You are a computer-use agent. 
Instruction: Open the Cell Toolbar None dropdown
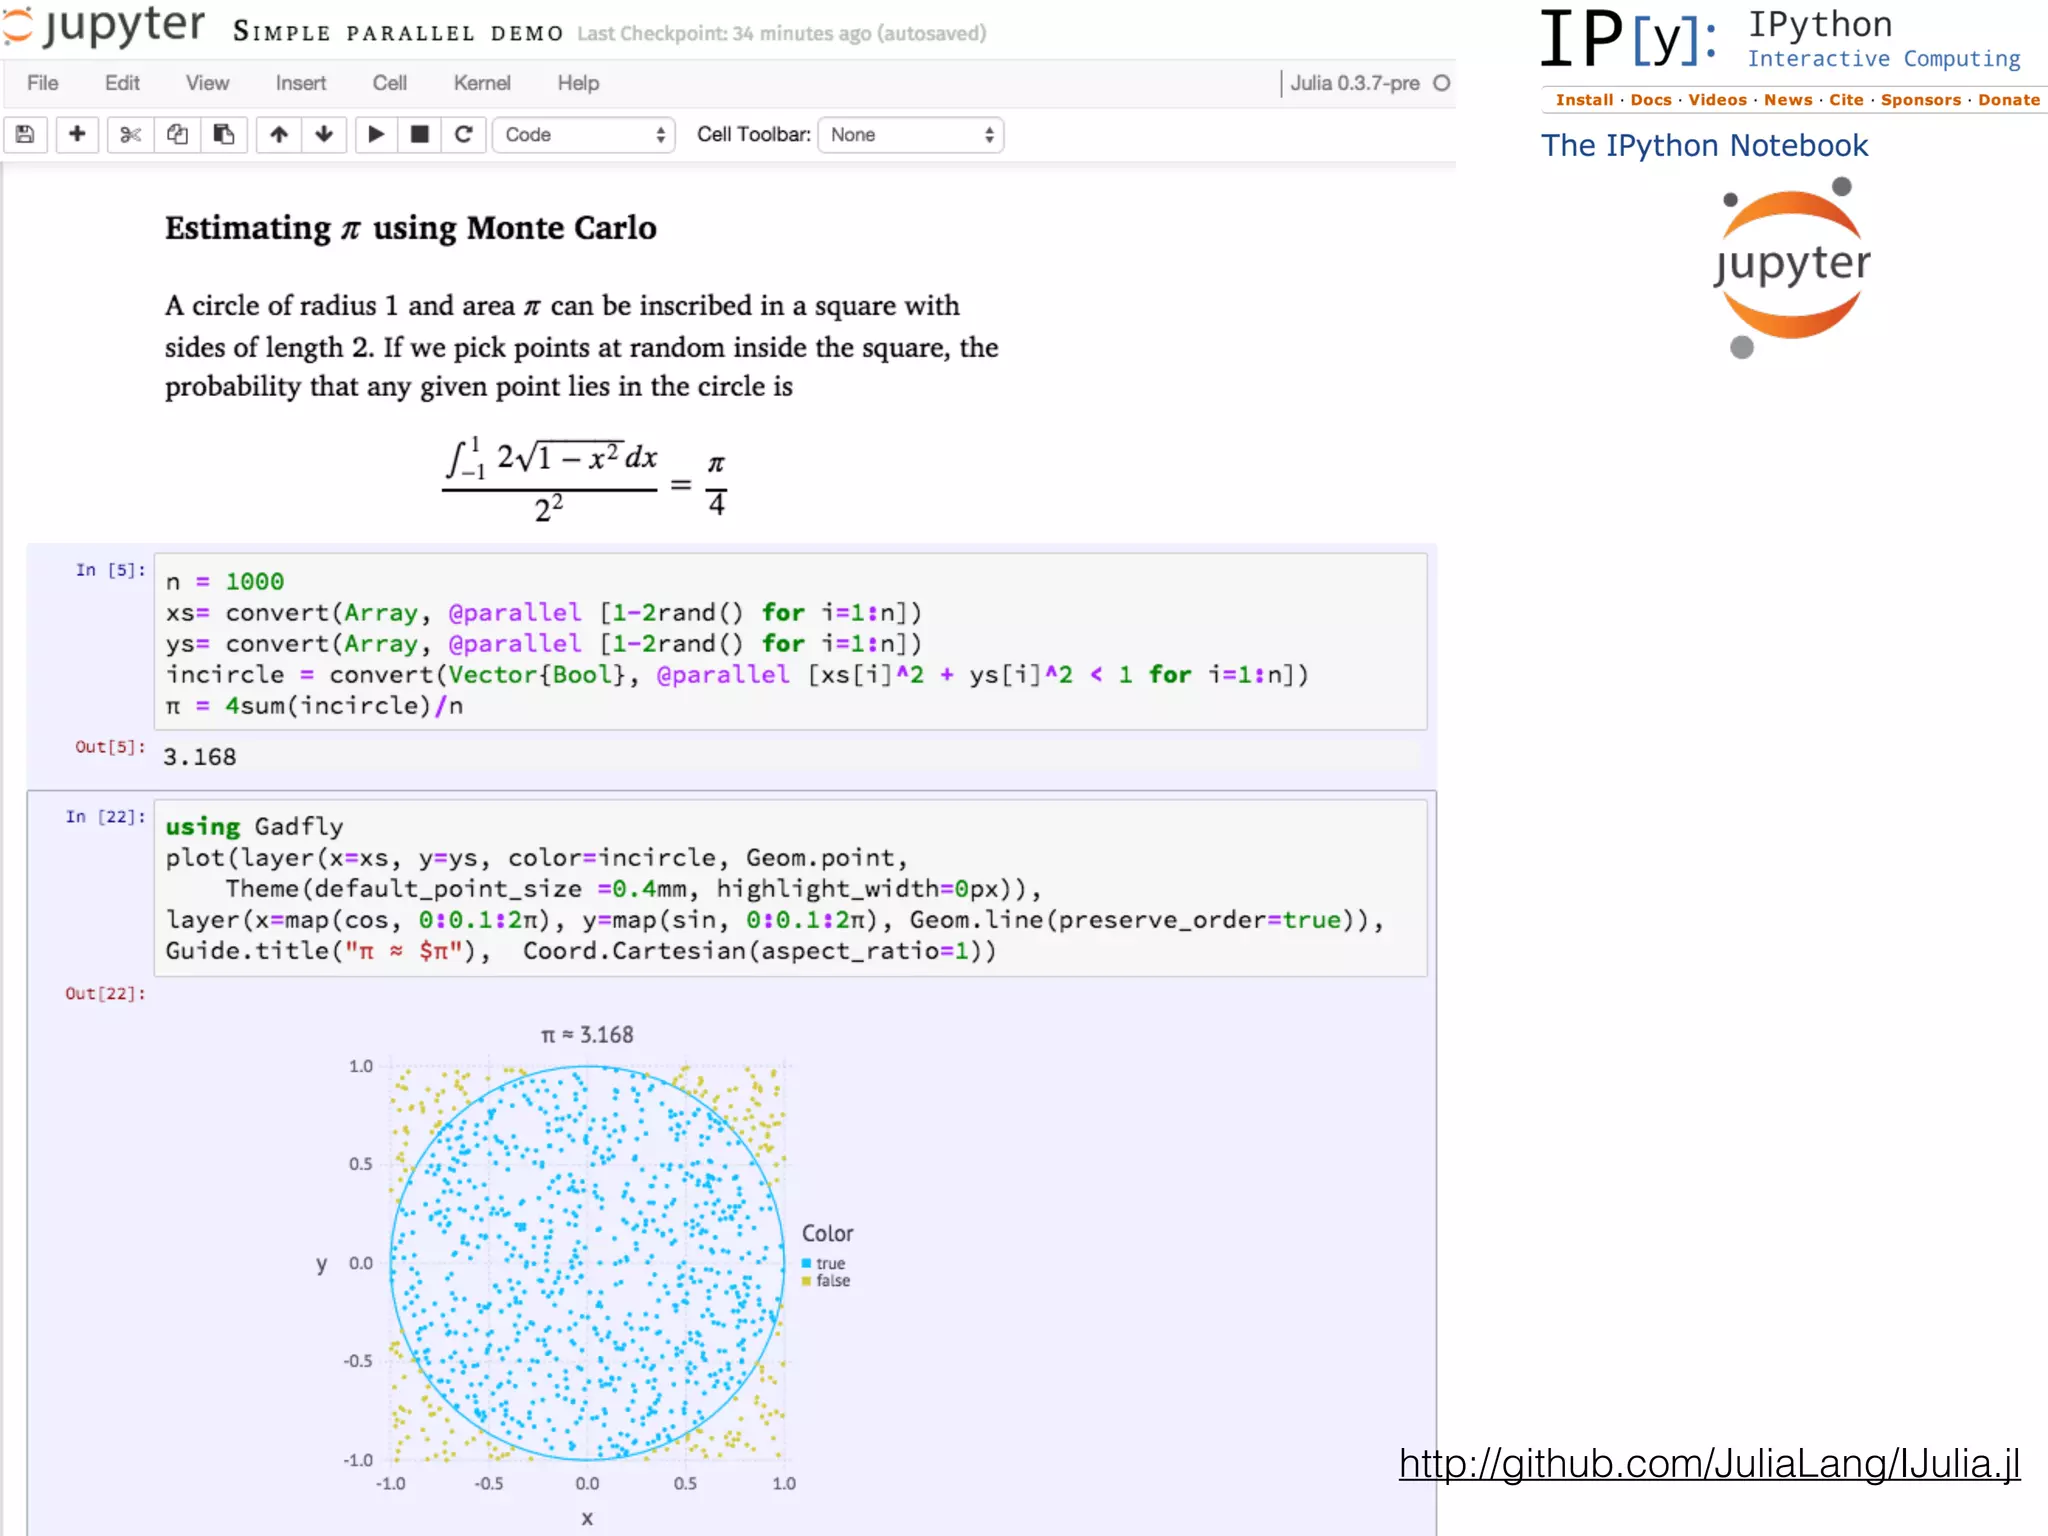pyautogui.click(x=911, y=135)
